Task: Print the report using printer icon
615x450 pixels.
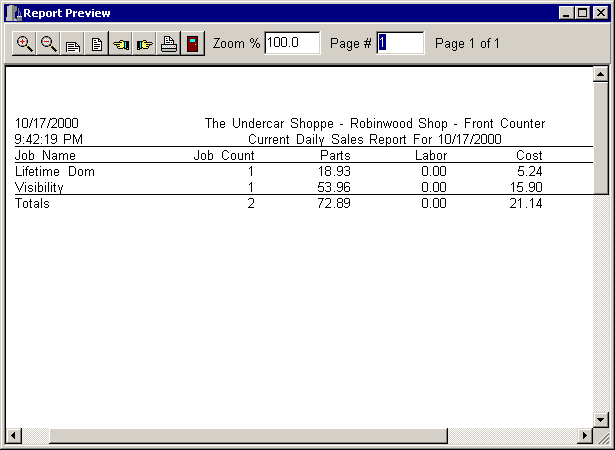Action: [169, 44]
